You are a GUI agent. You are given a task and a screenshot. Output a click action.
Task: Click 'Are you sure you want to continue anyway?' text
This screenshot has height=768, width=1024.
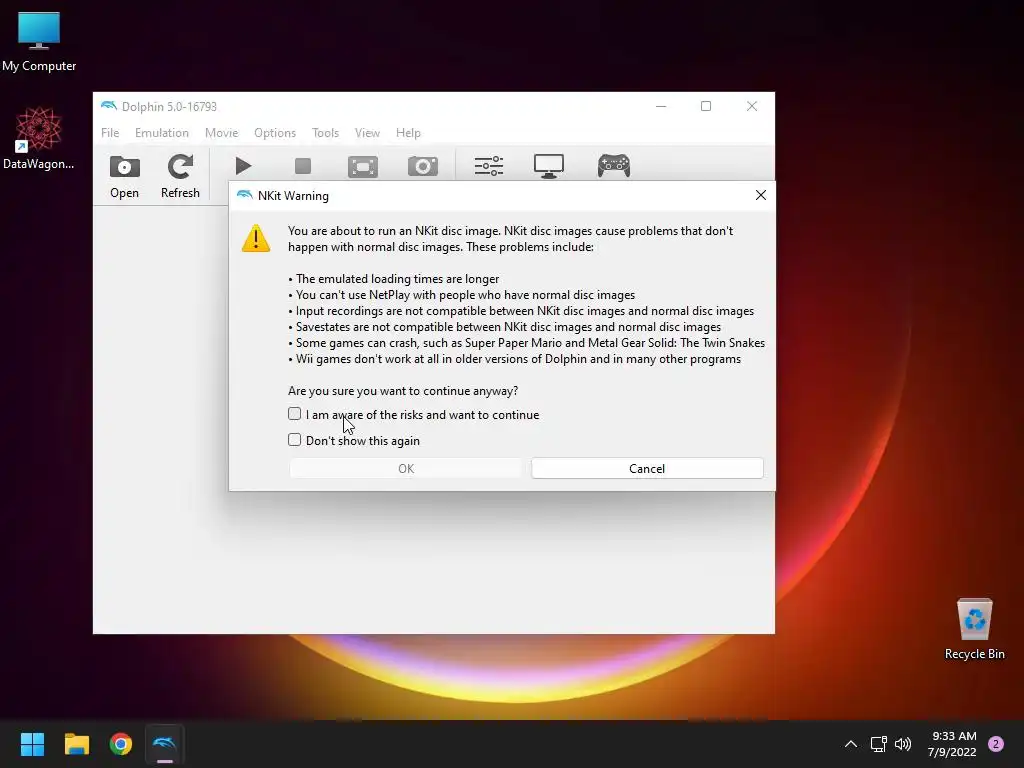(403, 391)
